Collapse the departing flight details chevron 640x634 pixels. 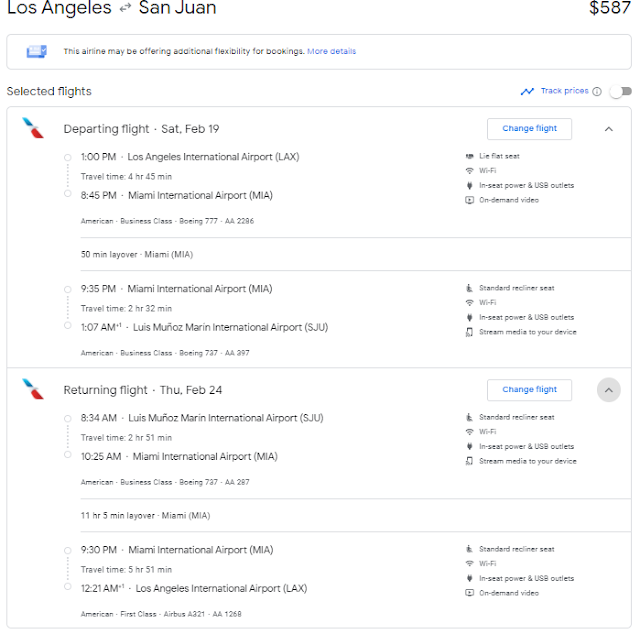pos(609,129)
